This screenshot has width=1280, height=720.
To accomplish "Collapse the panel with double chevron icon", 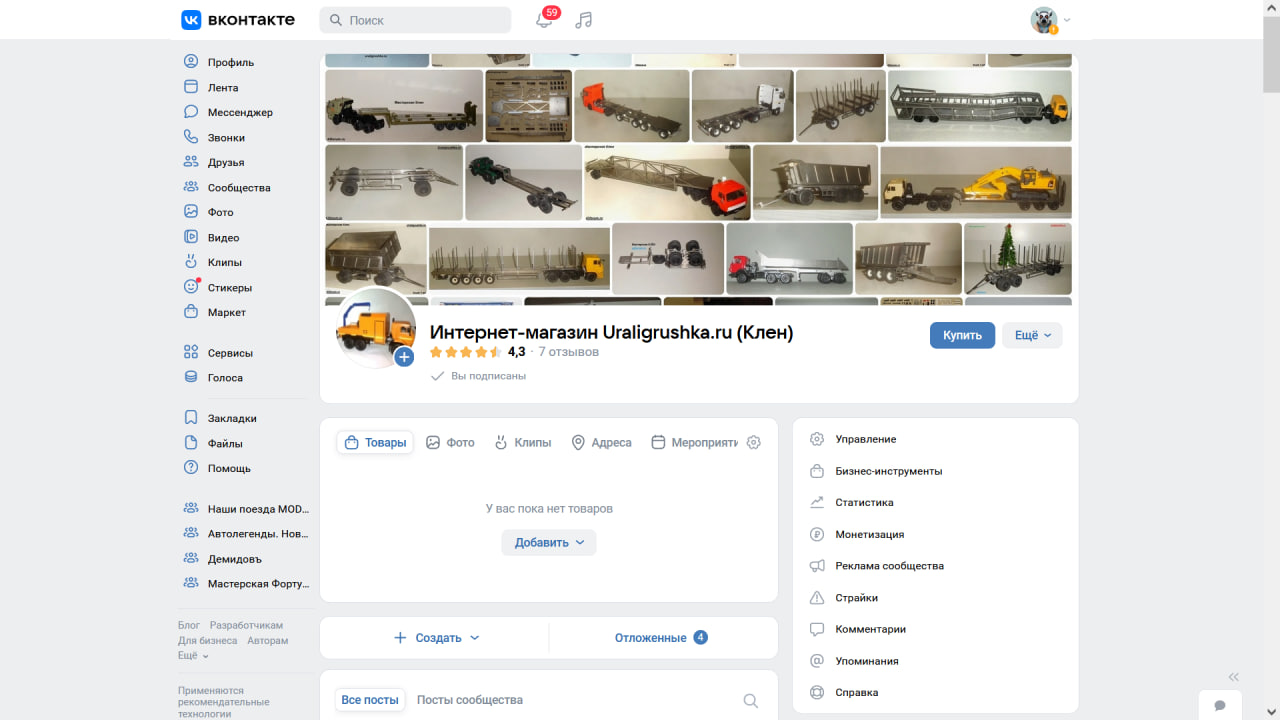I will click(x=1233, y=677).
